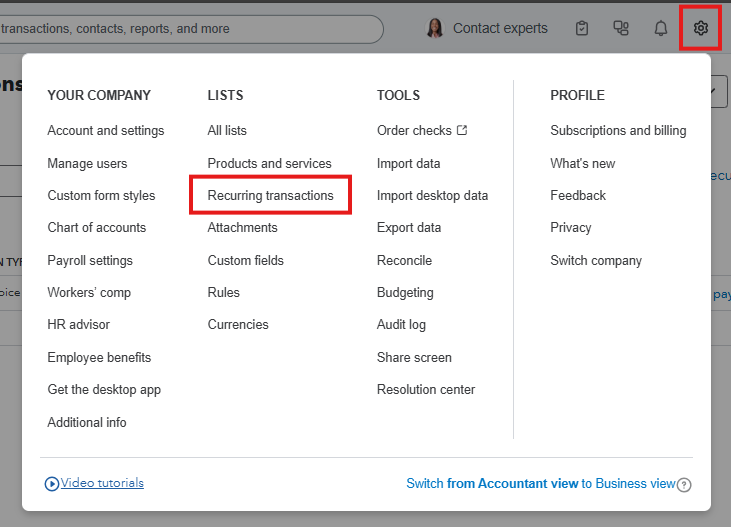The width and height of the screenshot is (731, 527).
Task: Choose Import data under Tools
Action: pyautogui.click(x=408, y=163)
